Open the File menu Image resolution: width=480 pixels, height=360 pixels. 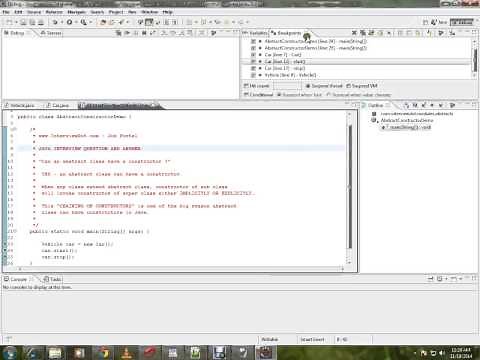[6, 12]
